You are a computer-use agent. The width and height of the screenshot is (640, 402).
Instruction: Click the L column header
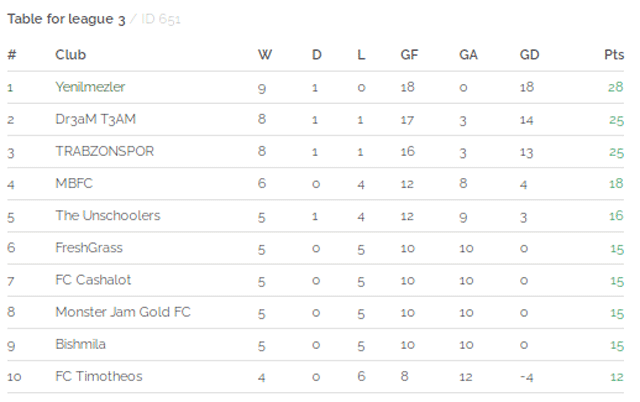tap(361, 55)
